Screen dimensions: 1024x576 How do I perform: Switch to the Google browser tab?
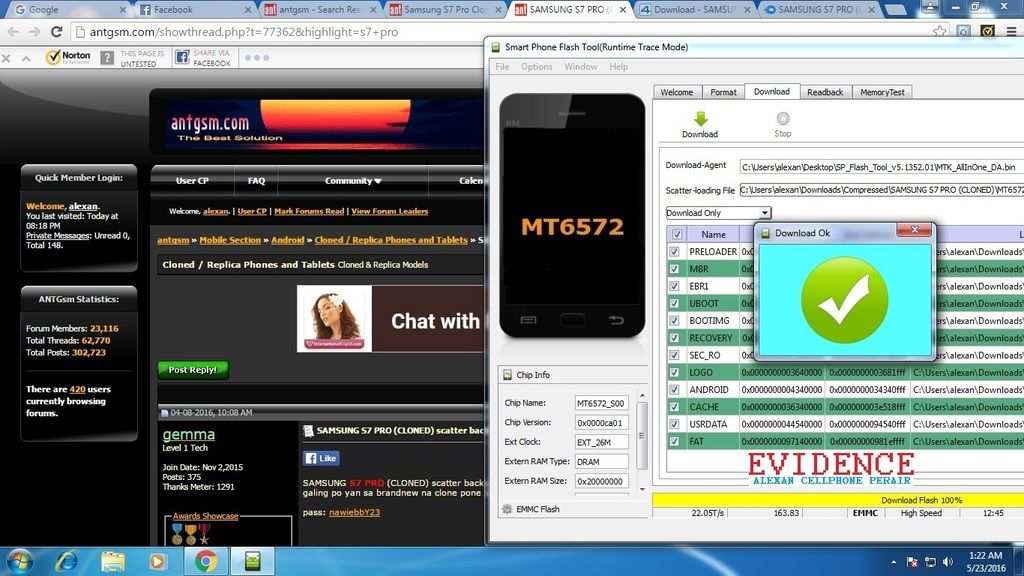[x=69, y=10]
